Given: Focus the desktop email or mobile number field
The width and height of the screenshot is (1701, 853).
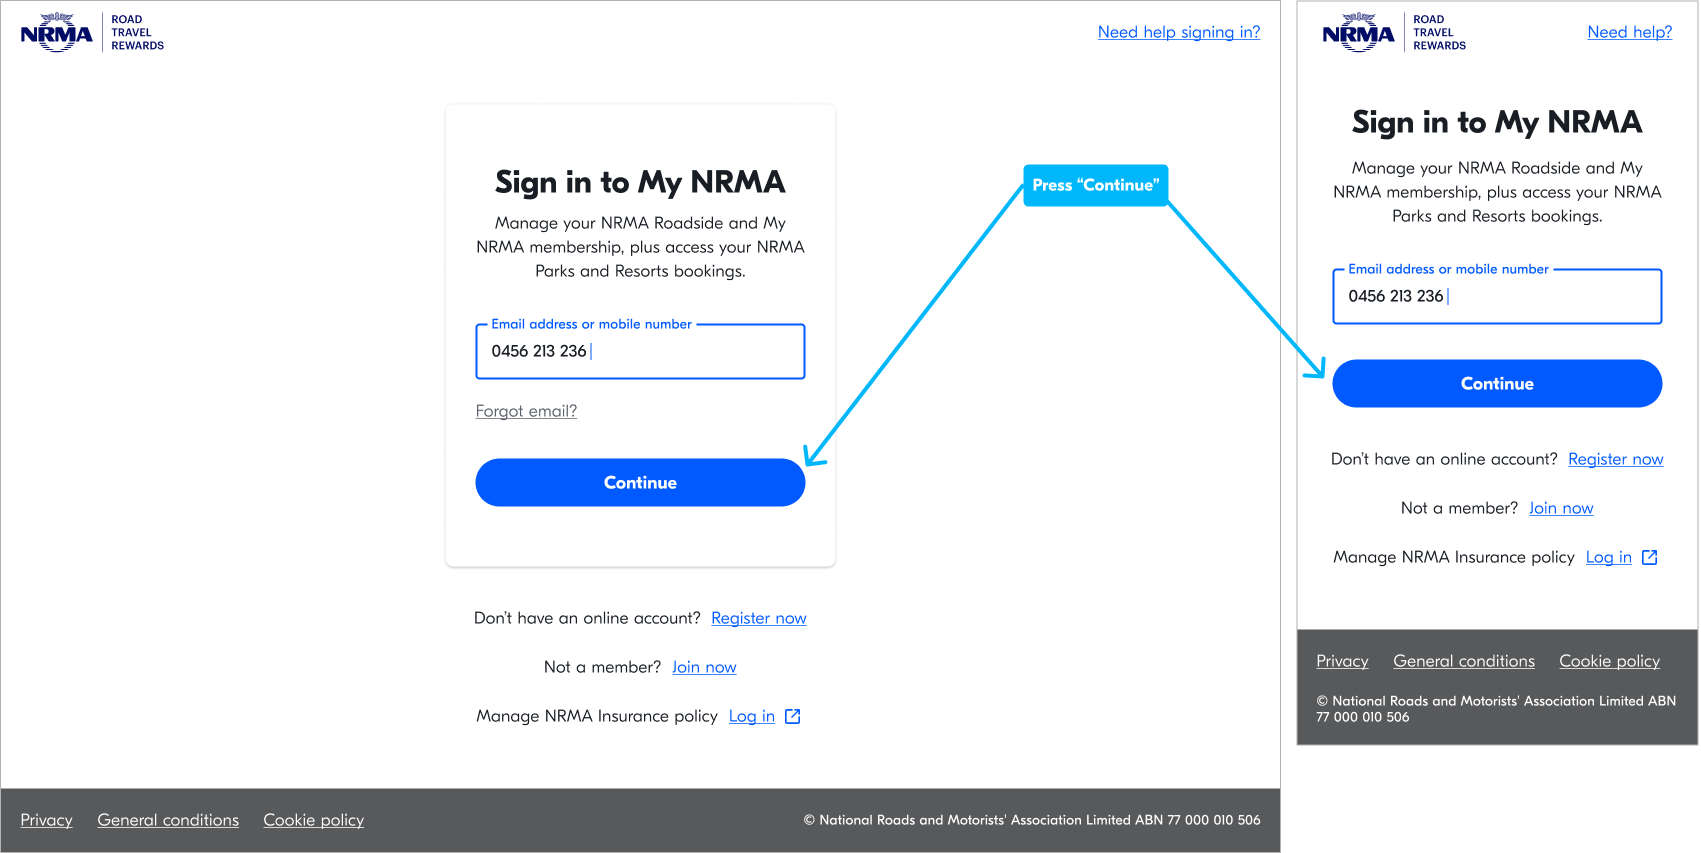Looking at the screenshot, I should (x=640, y=351).
